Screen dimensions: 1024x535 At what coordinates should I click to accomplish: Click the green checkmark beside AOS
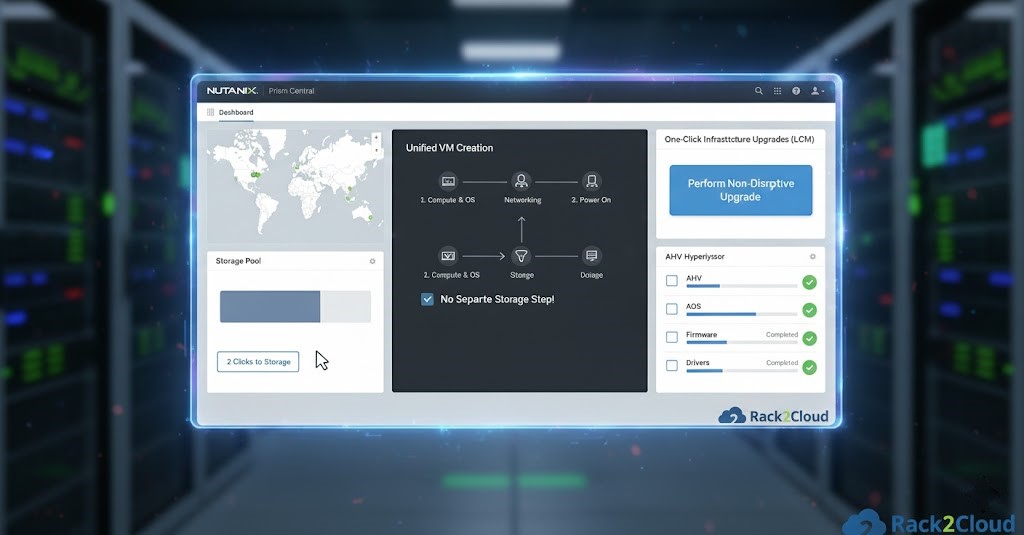[809, 310]
